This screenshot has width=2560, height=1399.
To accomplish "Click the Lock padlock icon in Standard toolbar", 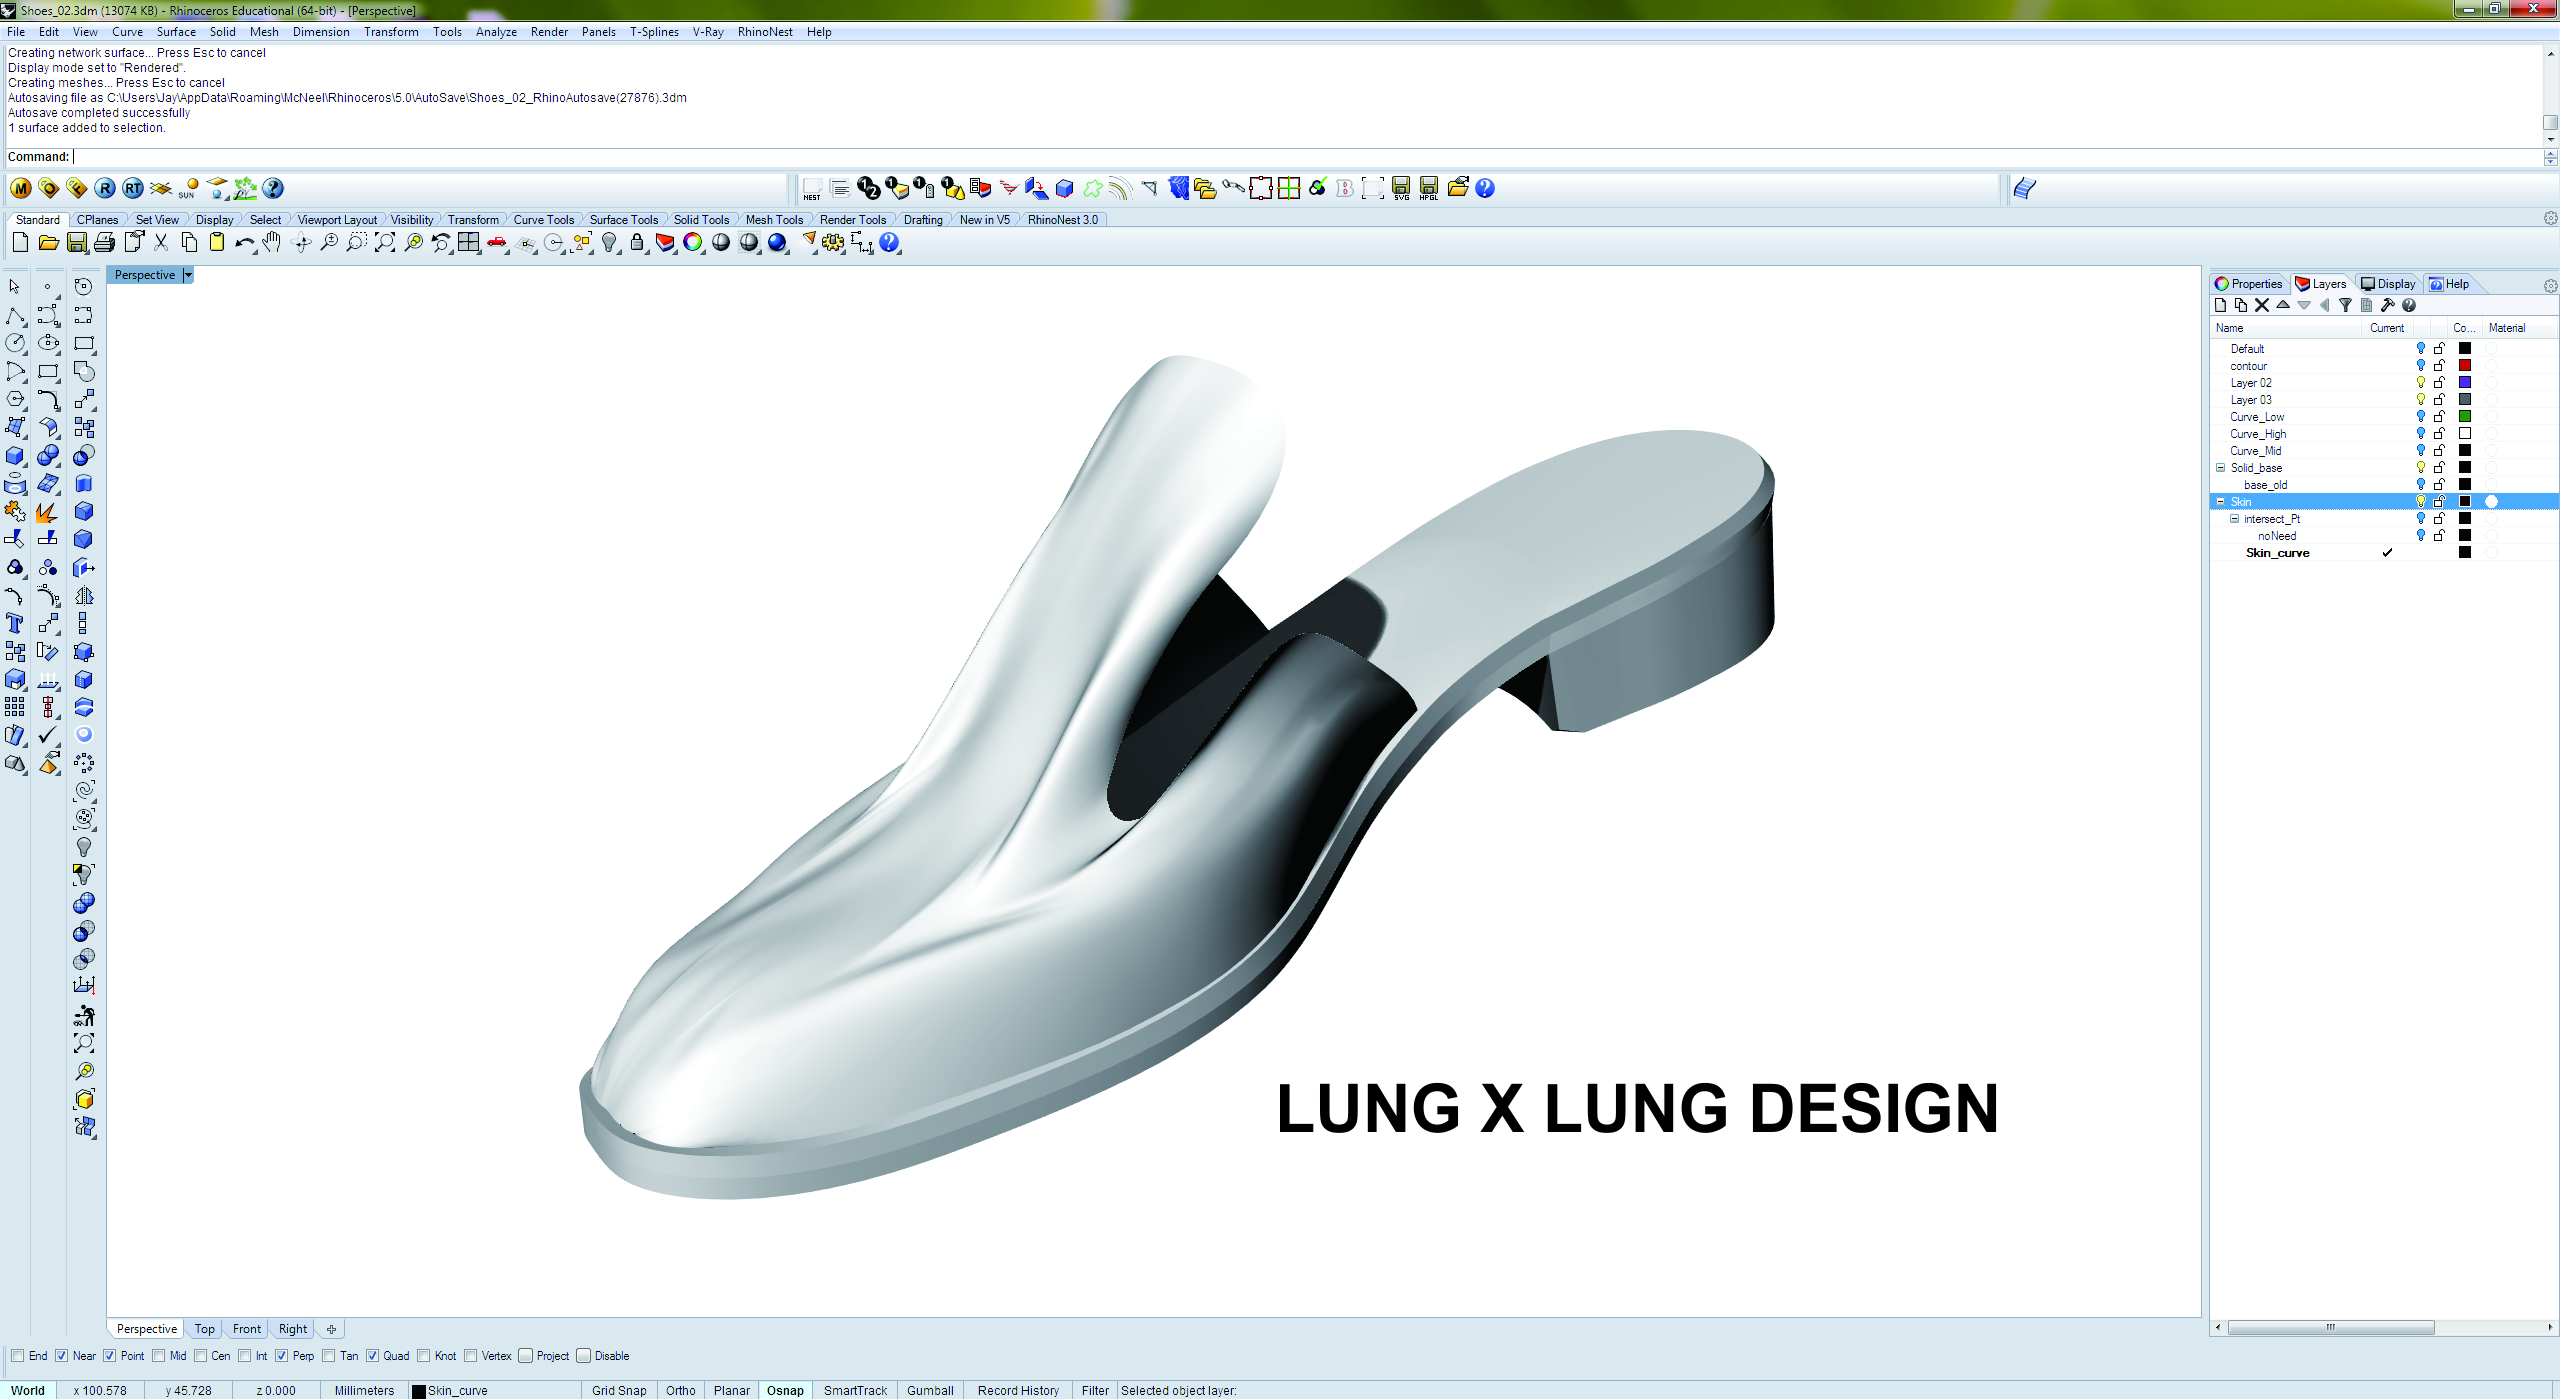I will pos(637,242).
